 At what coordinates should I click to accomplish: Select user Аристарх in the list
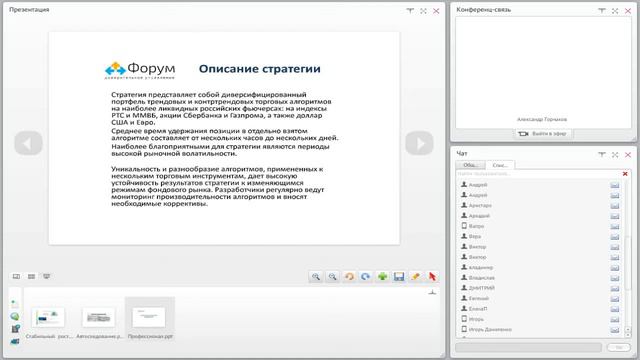click(480, 206)
